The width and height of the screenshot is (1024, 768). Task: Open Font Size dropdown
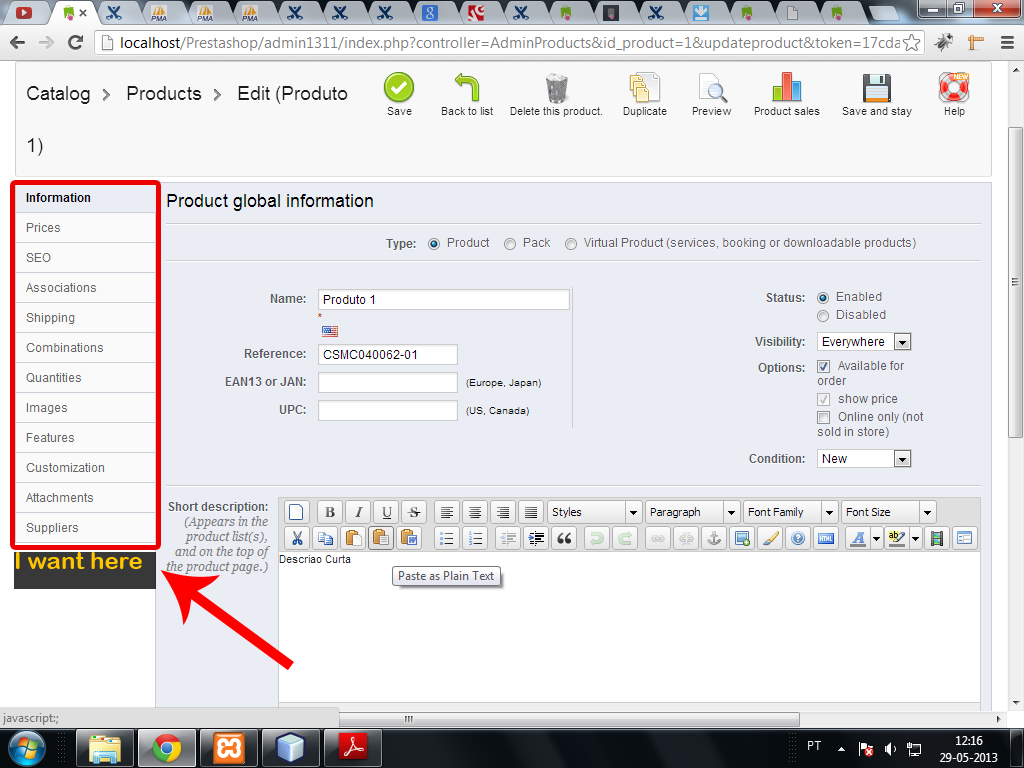click(888, 512)
